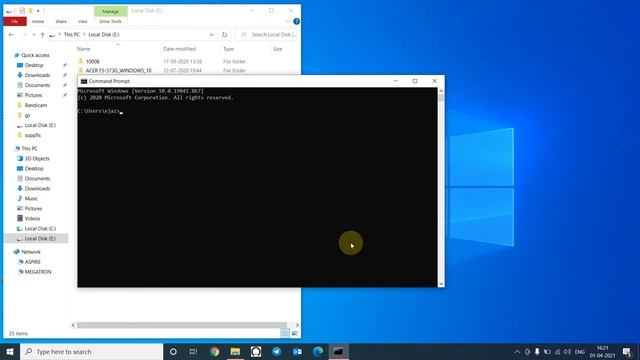
Task: Sort by Date modified column header
Action: point(180,49)
